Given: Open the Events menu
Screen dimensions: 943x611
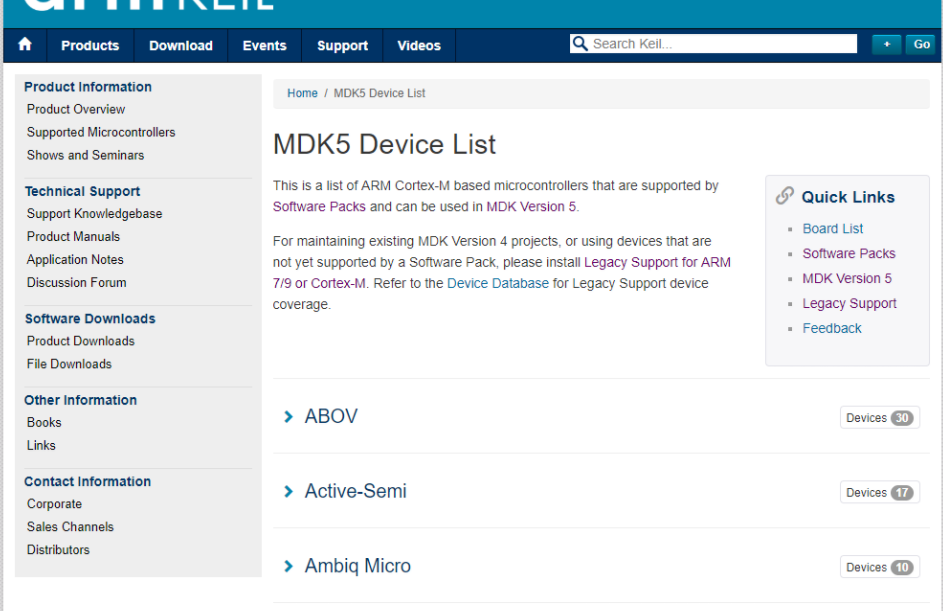Looking at the screenshot, I should tap(265, 46).
